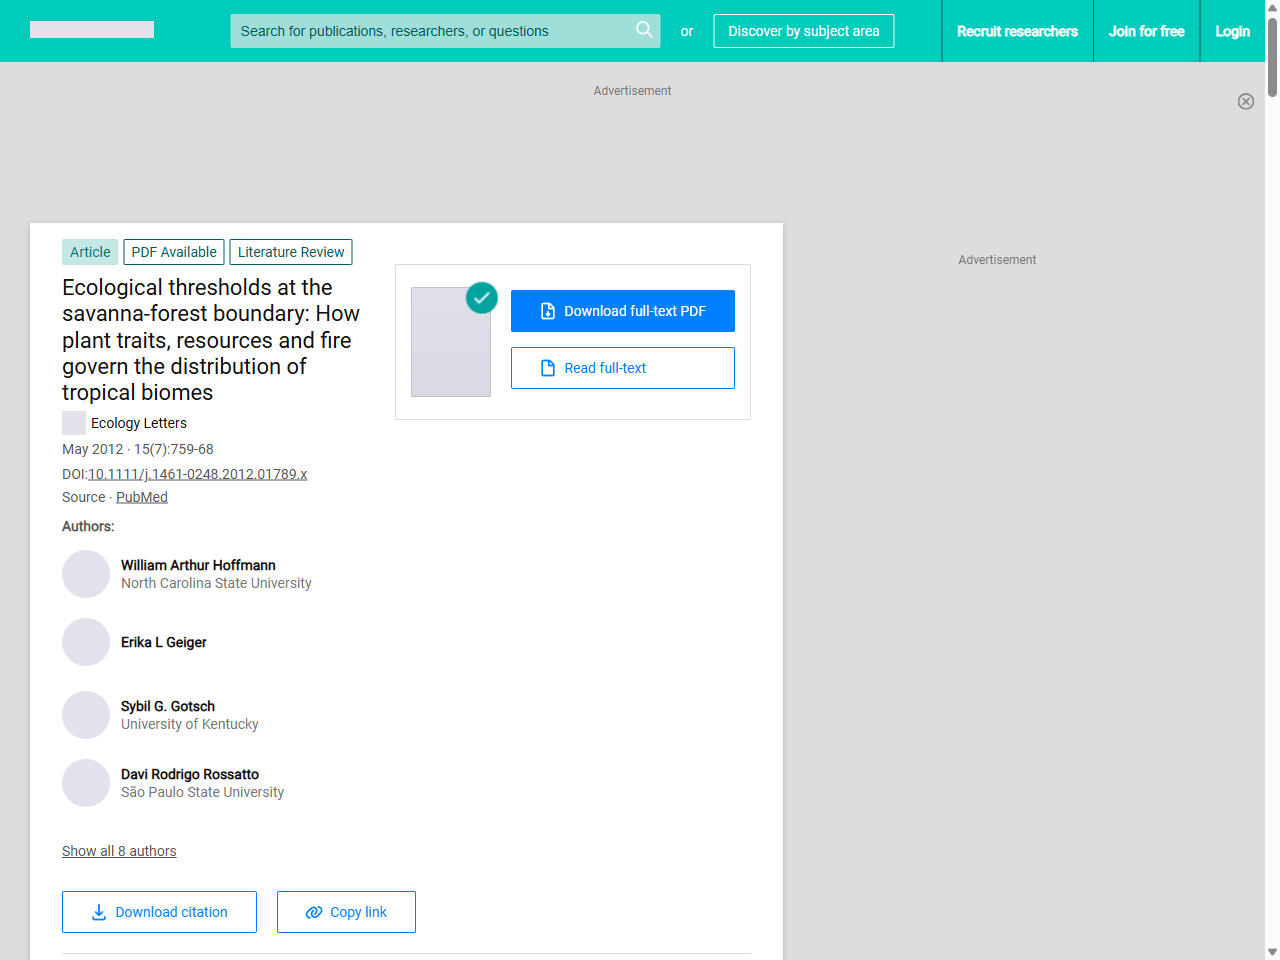Open the publication PDF preview thumbnail
The height and width of the screenshot is (960, 1280).
451,342
